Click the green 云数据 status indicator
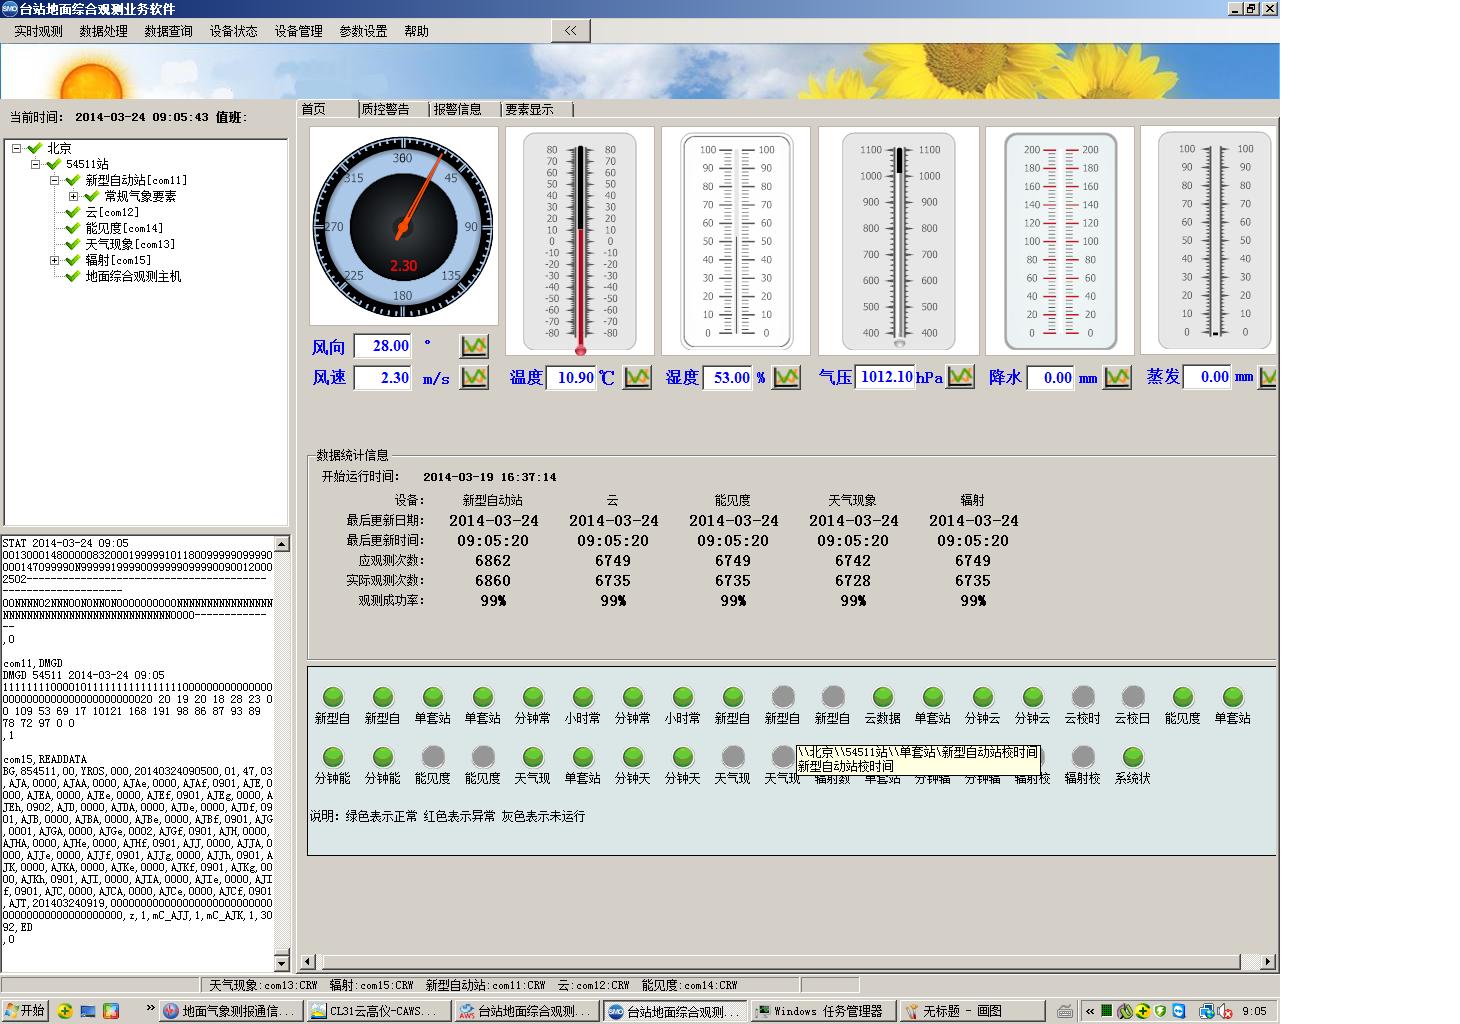 point(883,697)
